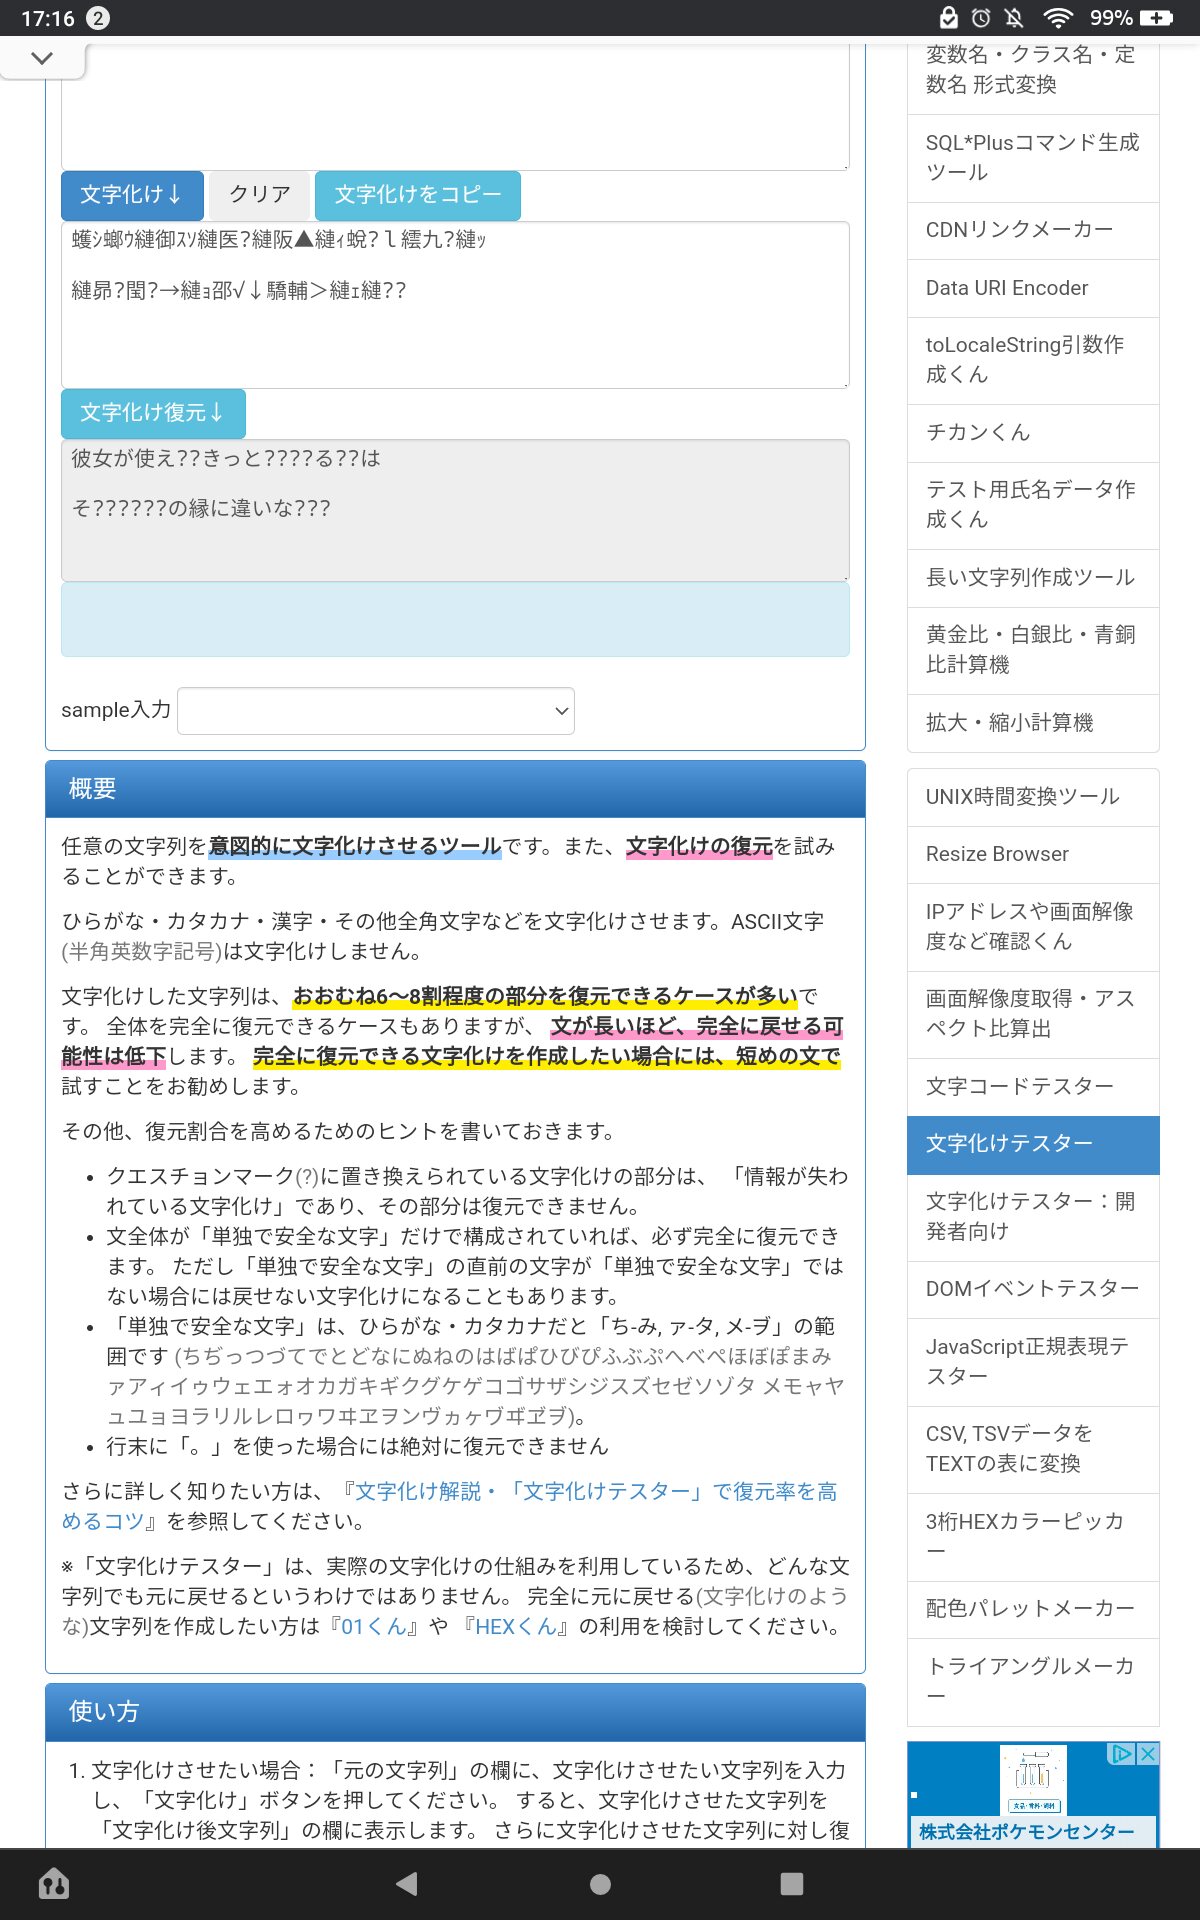The height and width of the screenshot is (1920, 1200).
Task: Tap the Android back navigation icon
Action: pyautogui.click(x=407, y=1884)
